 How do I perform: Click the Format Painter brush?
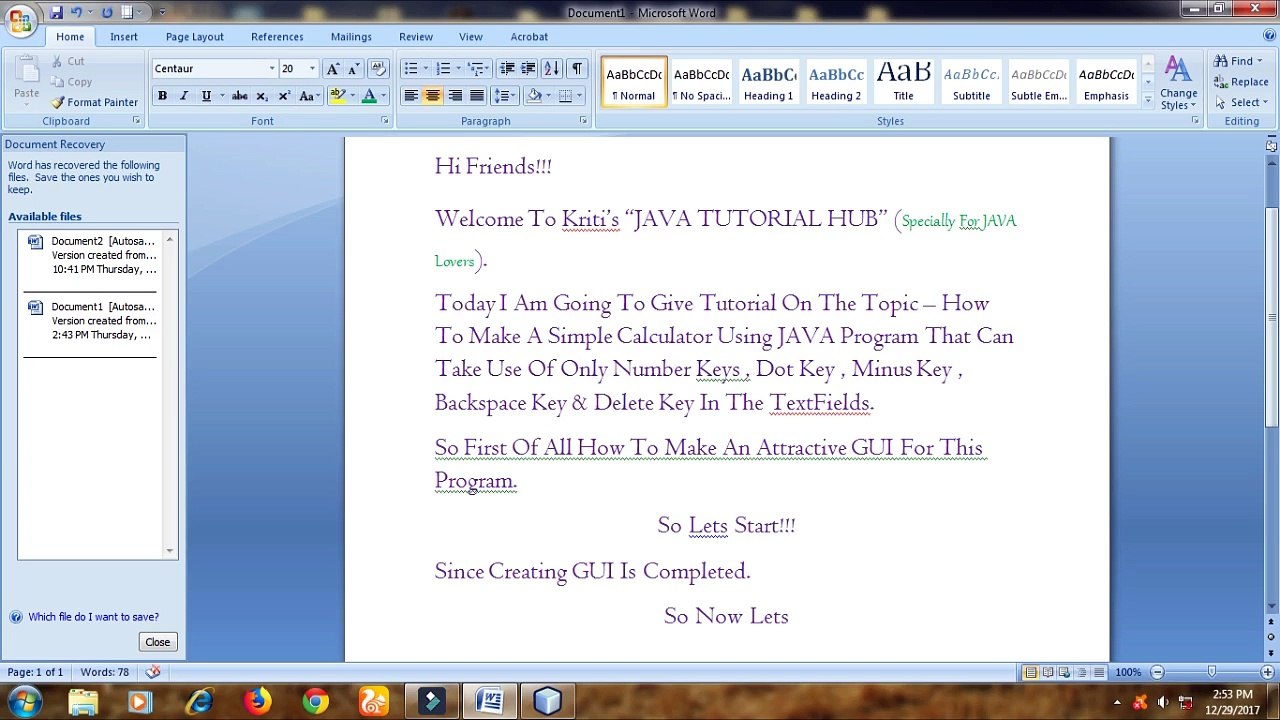[x=95, y=102]
